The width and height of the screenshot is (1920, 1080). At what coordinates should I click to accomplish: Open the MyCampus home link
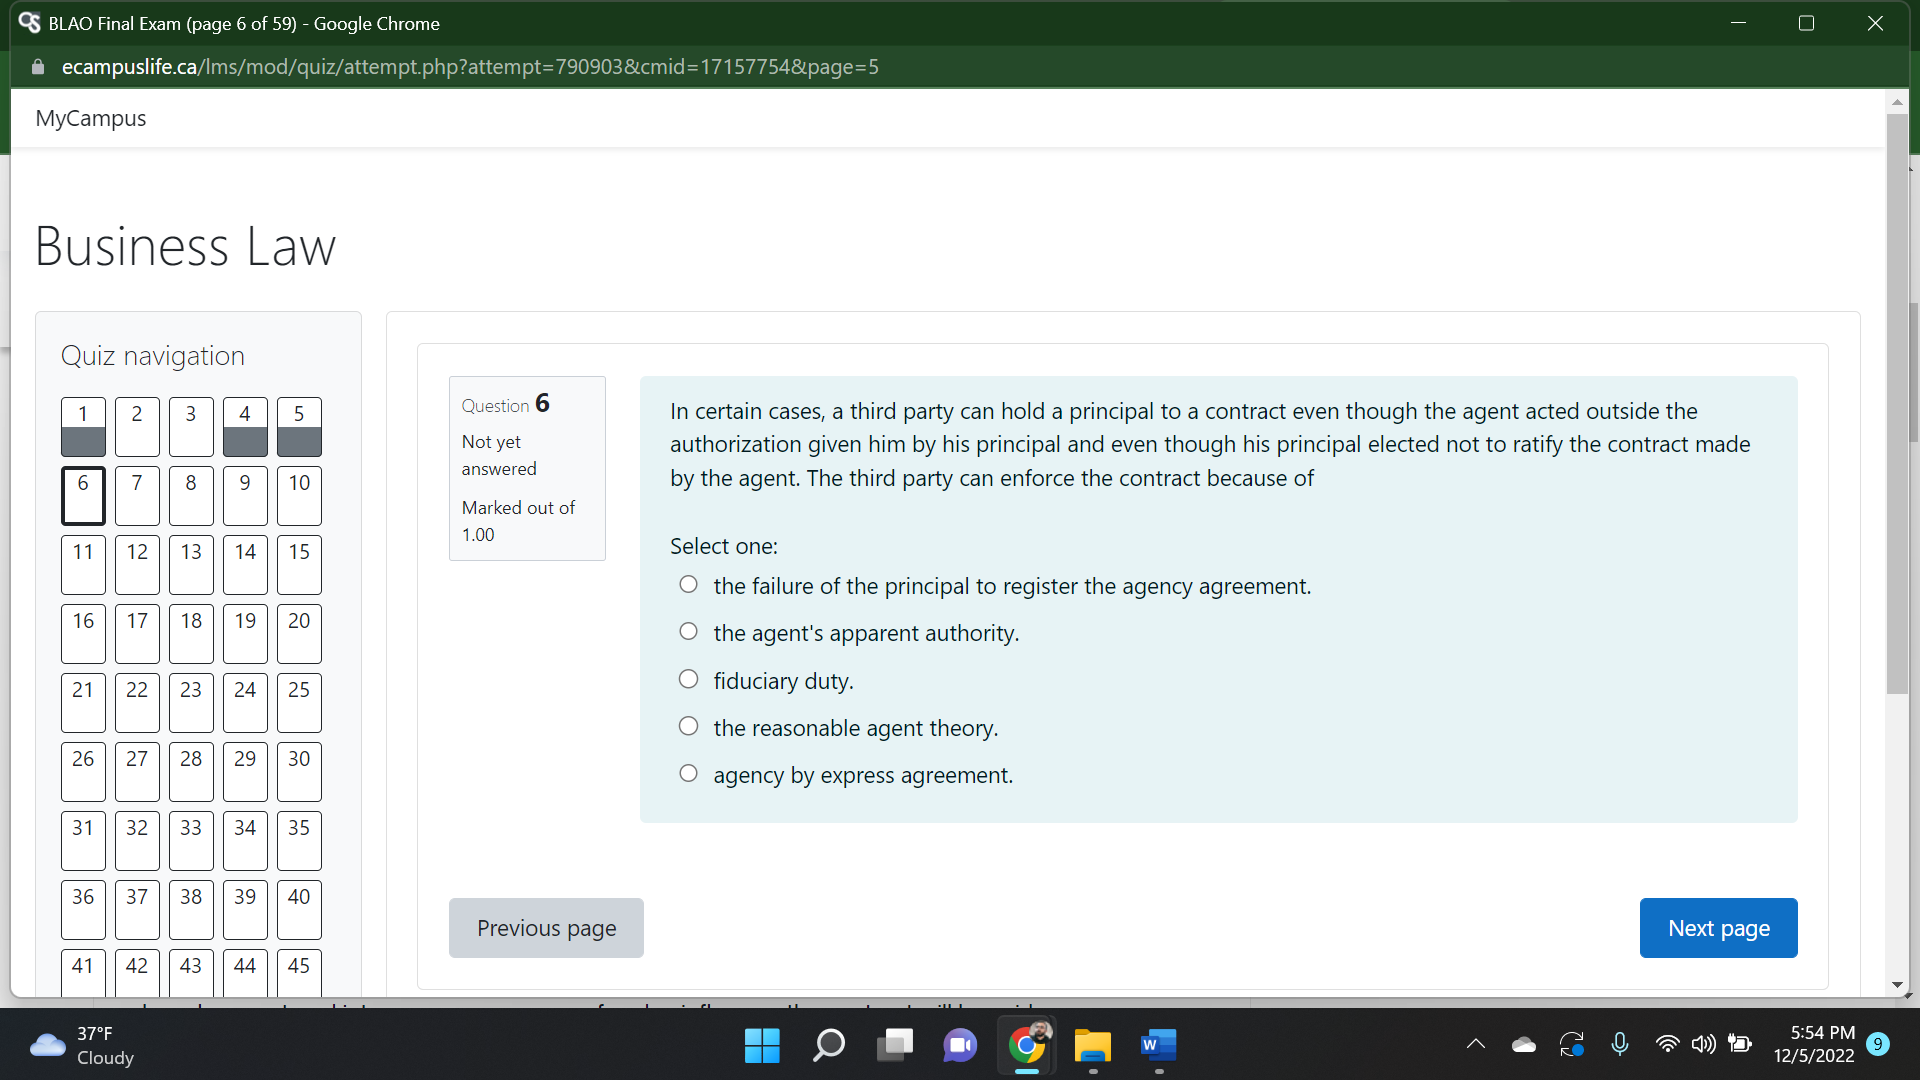(x=90, y=118)
